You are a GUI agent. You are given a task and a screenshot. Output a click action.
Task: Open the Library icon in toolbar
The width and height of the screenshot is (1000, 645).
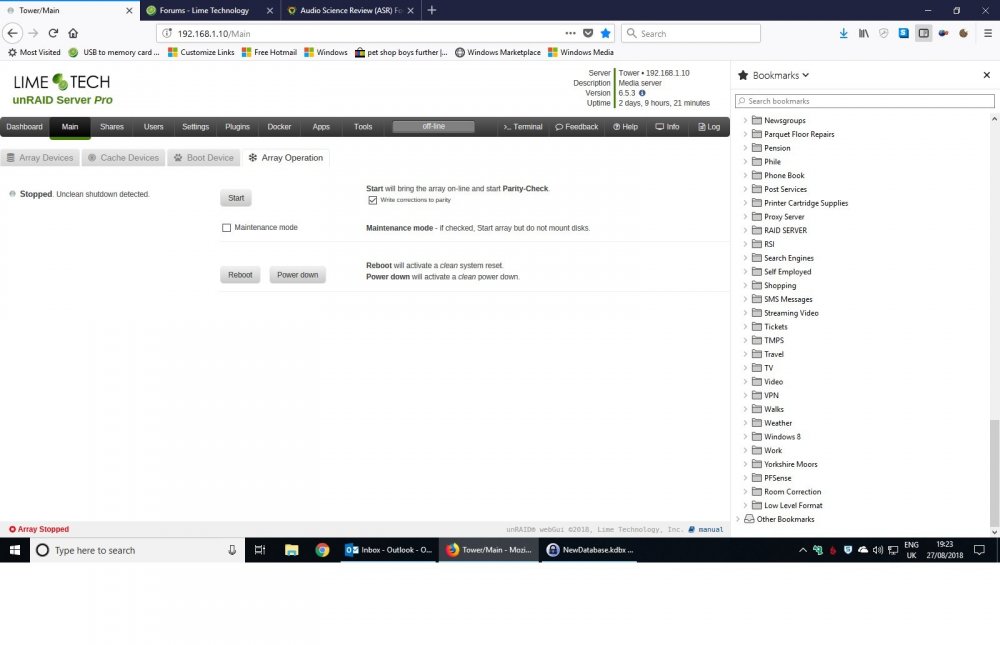[864, 33]
